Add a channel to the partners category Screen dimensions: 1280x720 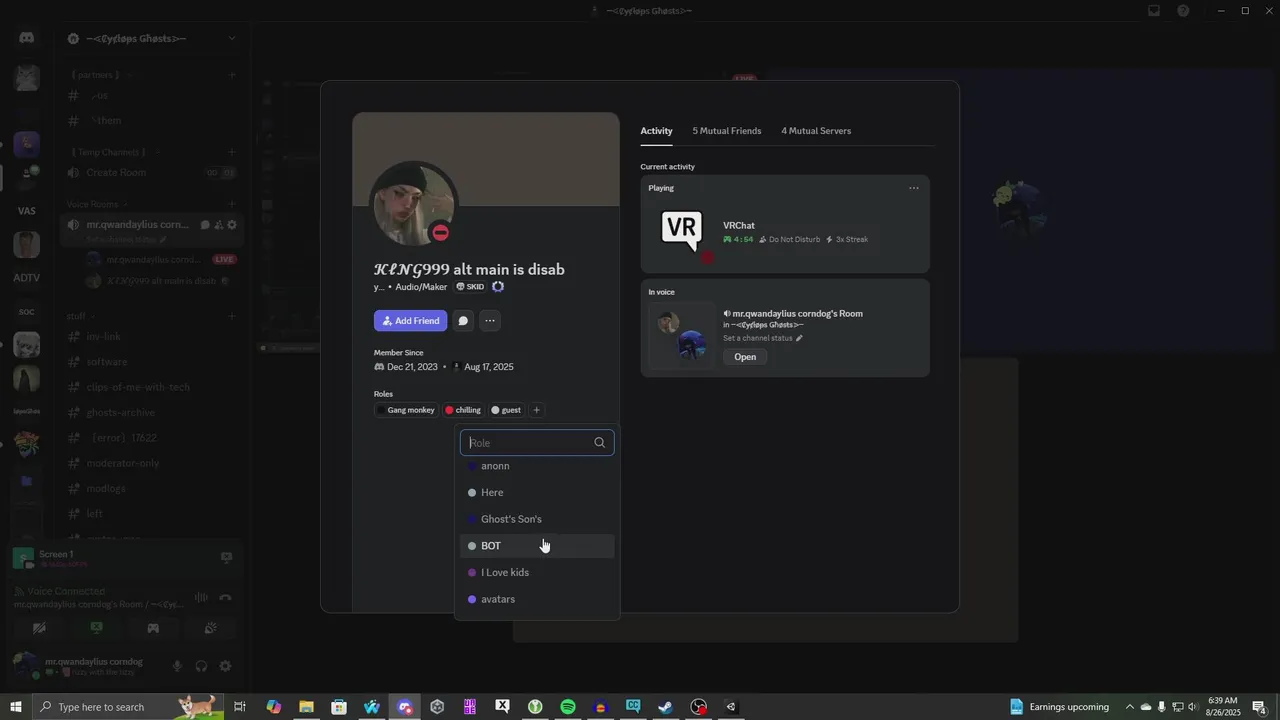pyautogui.click(x=231, y=75)
